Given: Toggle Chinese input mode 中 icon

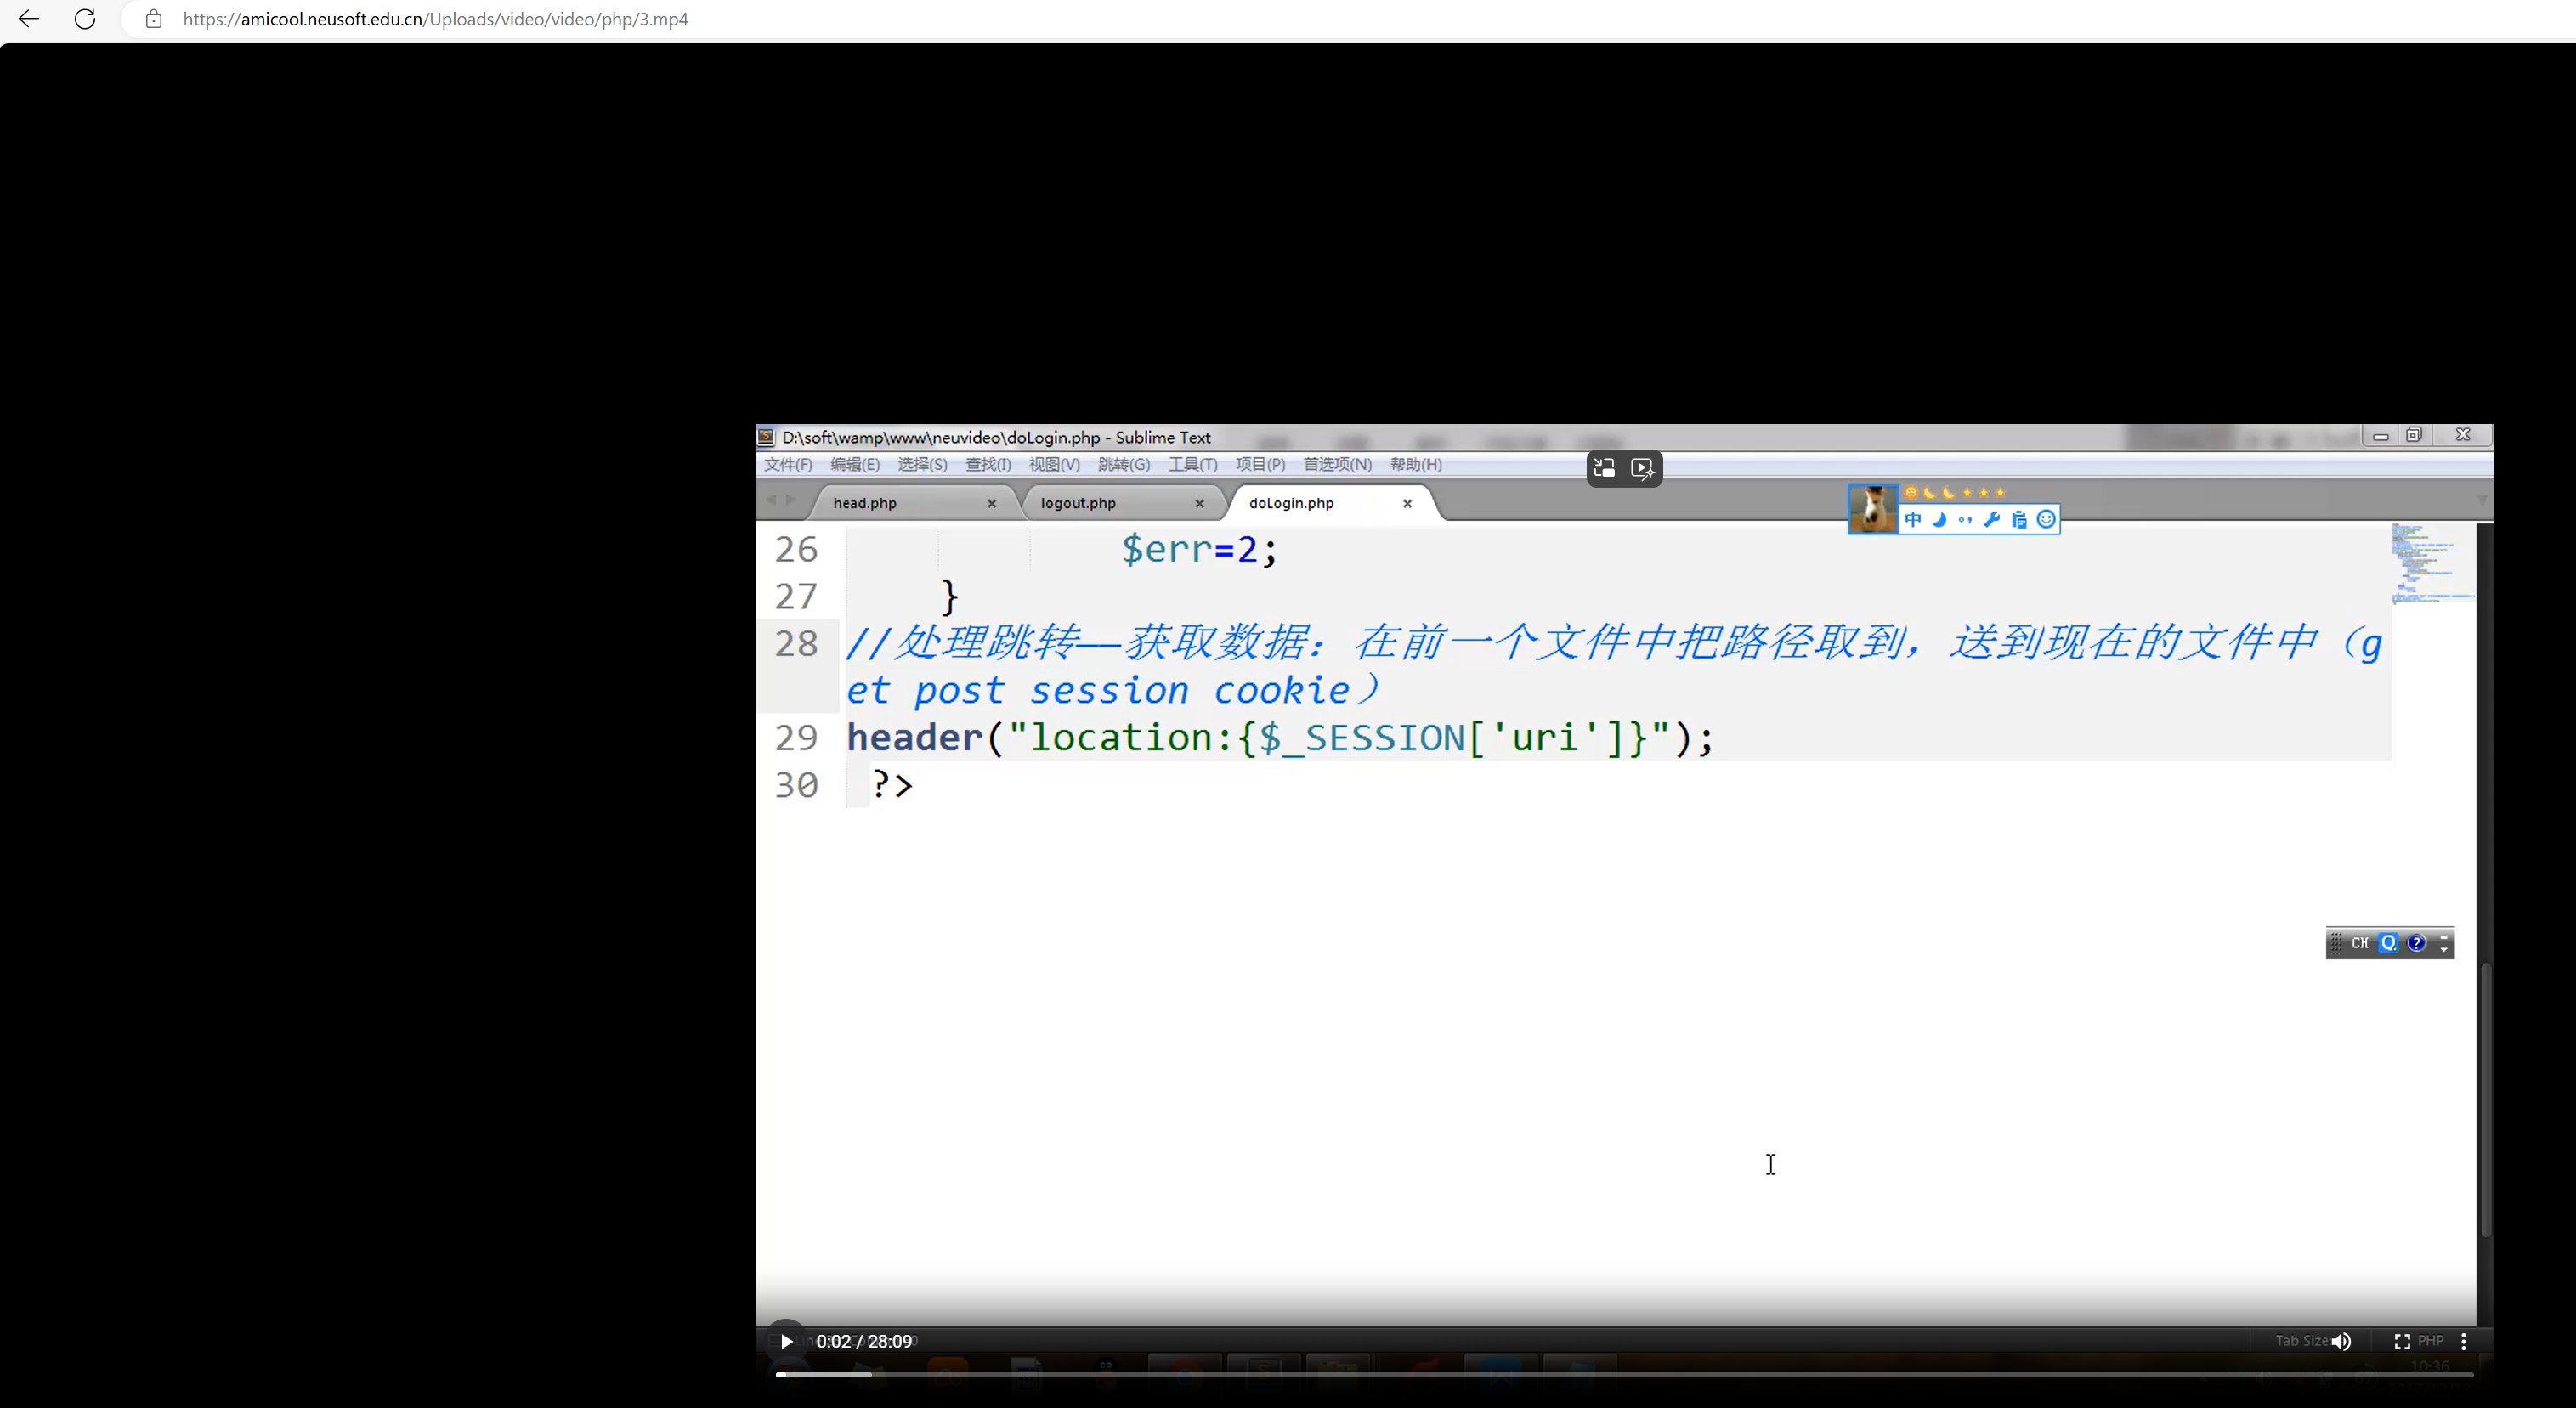Looking at the screenshot, I should click(x=1913, y=519).
